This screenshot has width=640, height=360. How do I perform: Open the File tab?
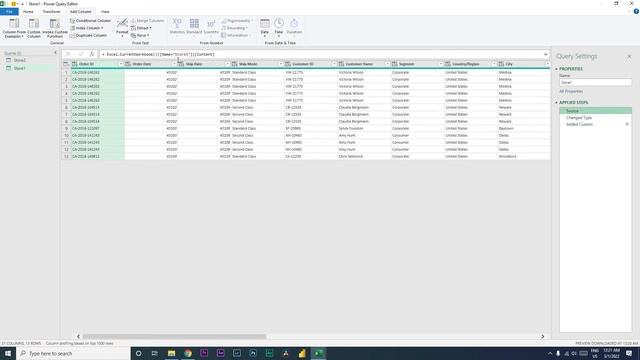9,12
